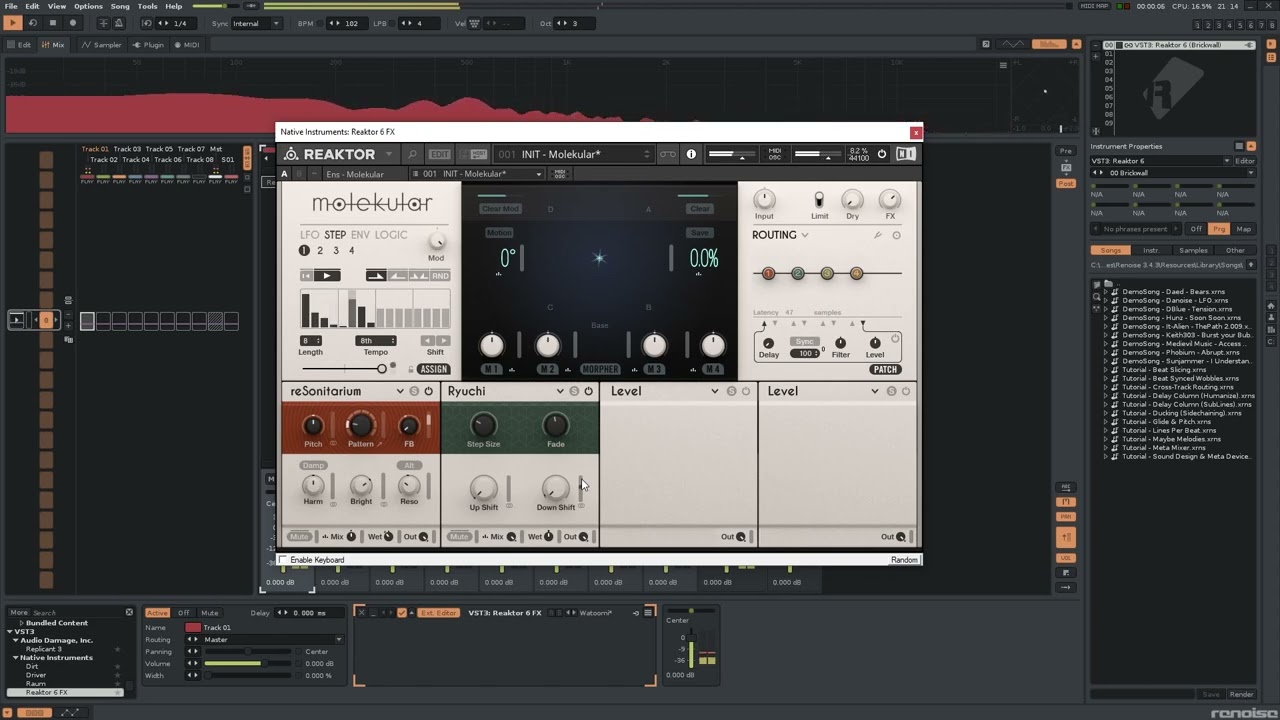
Task: Click the Ext. Editor button
Action: 438,612
